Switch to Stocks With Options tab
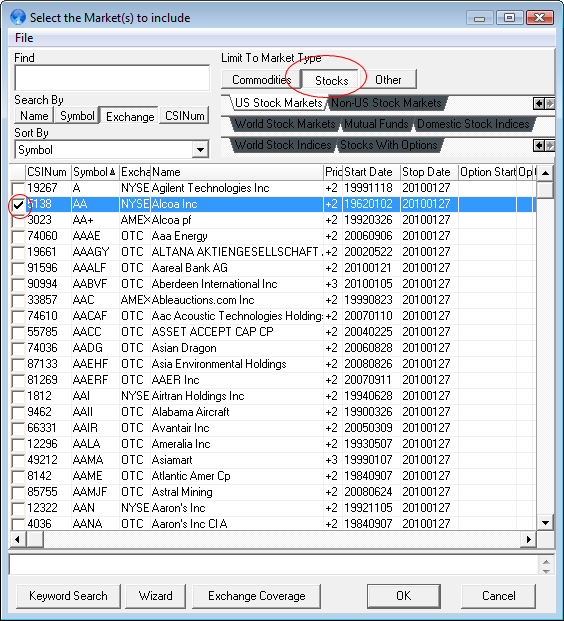 tap(389, 145)
